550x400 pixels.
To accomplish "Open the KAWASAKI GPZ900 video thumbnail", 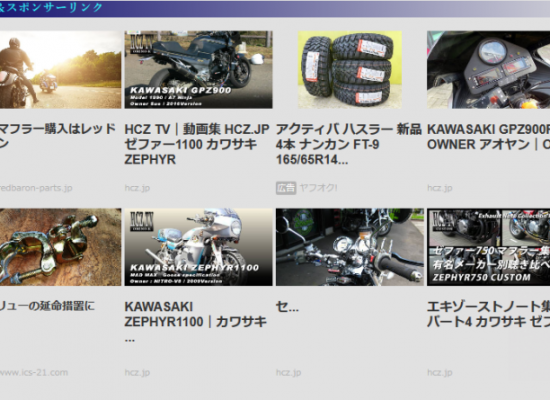I will (x=199, y=69).
